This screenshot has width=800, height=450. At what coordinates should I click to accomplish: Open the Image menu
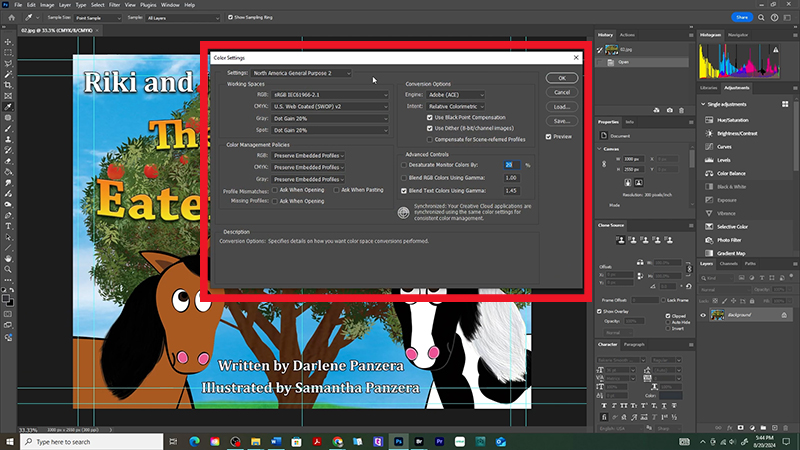click(47, 5)
